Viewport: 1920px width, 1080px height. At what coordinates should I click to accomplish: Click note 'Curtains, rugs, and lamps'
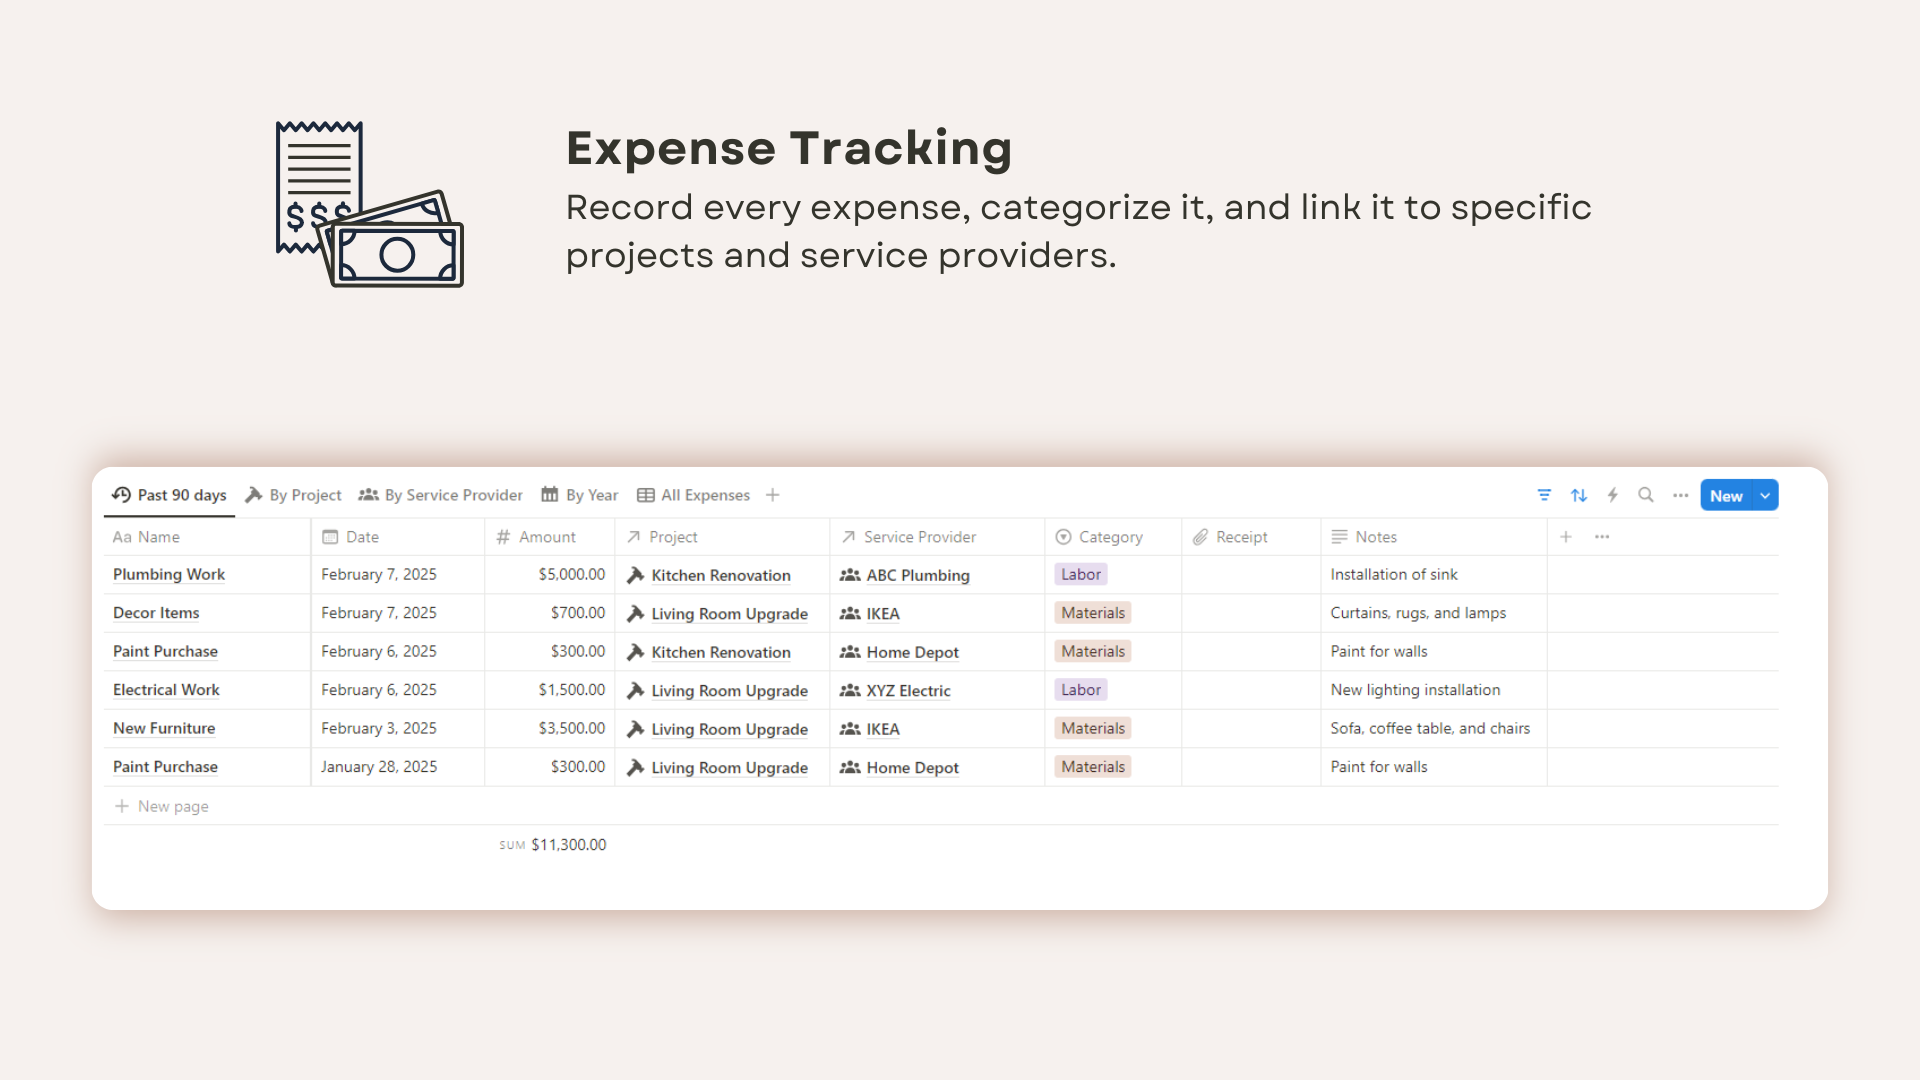click(x=1418, y=613)
